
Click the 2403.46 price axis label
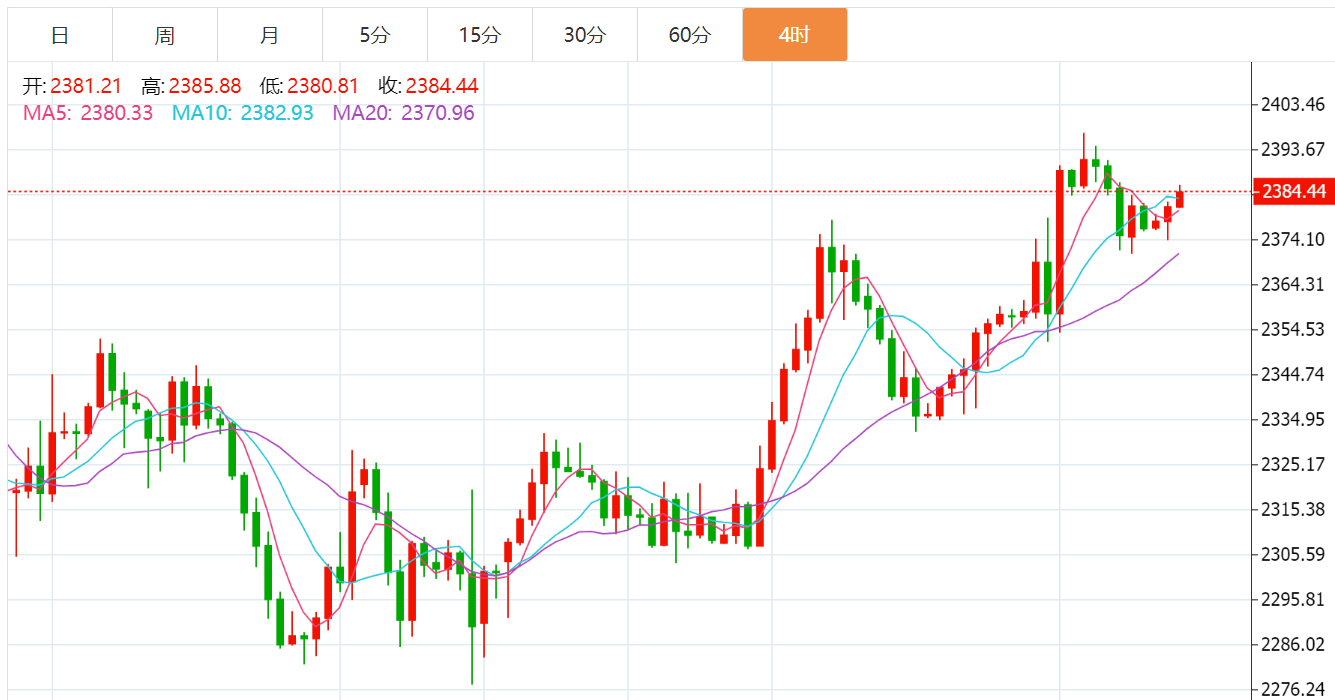coord(1293,104)
